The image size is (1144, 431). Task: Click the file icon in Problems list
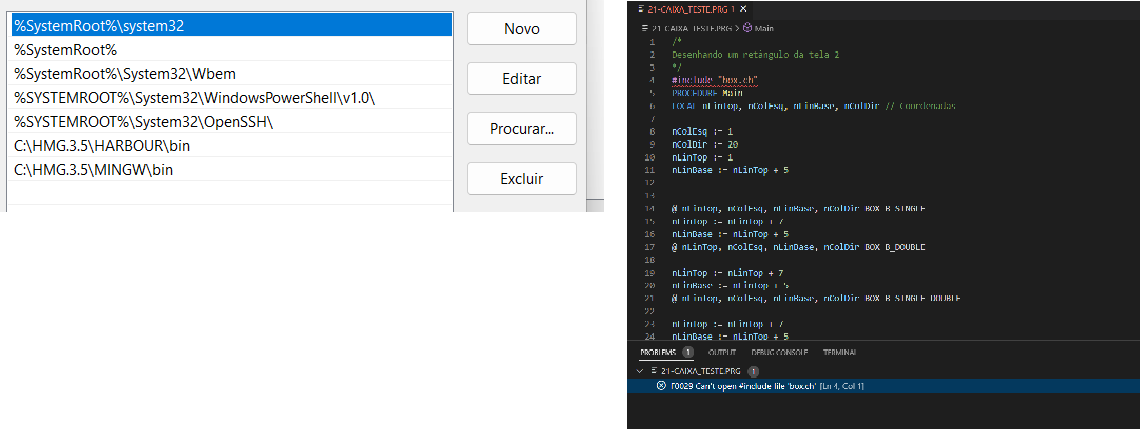click(x=653, y=371)
